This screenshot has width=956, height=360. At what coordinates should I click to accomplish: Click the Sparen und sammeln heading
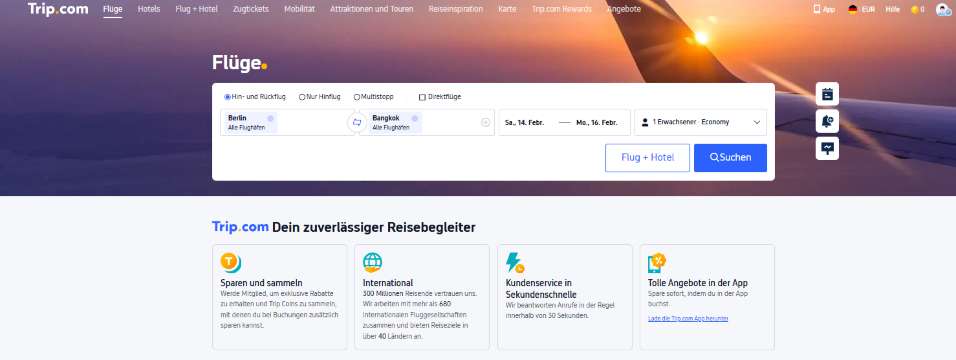[262, 283]
